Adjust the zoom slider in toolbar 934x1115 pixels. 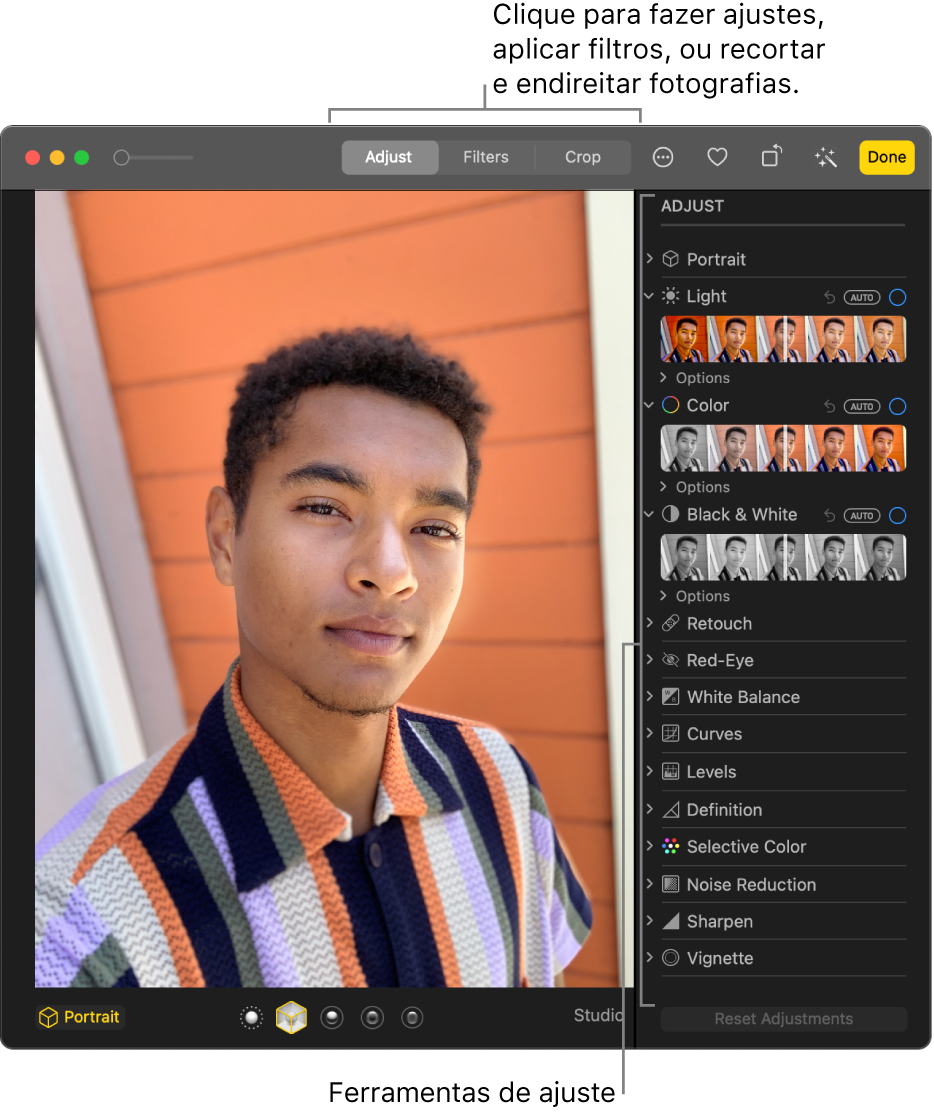click(153, 157)
